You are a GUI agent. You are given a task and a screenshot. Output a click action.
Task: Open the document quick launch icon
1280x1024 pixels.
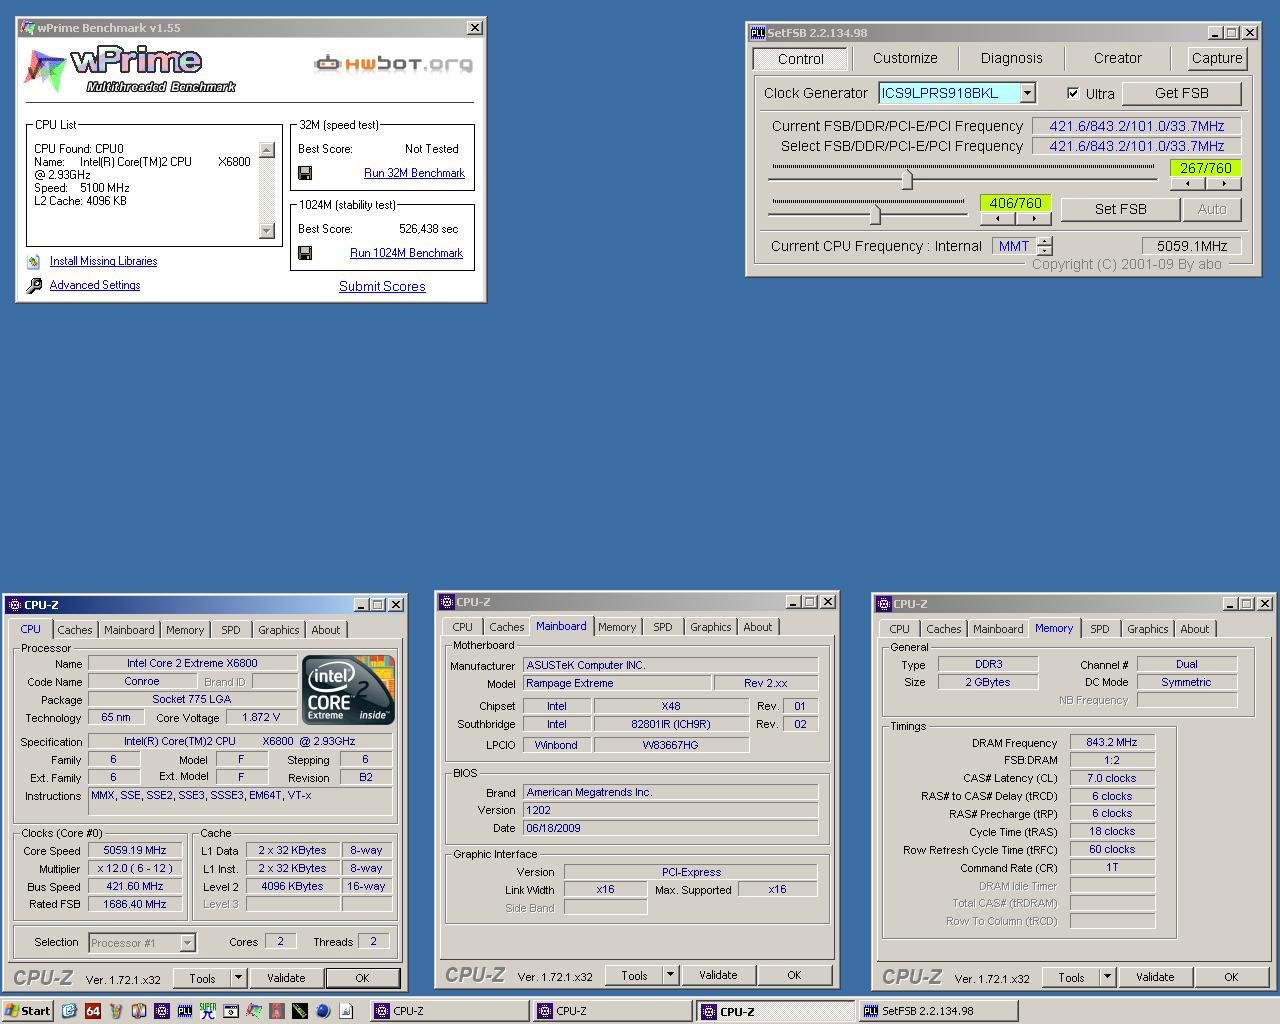click(x=346, y=1011)
